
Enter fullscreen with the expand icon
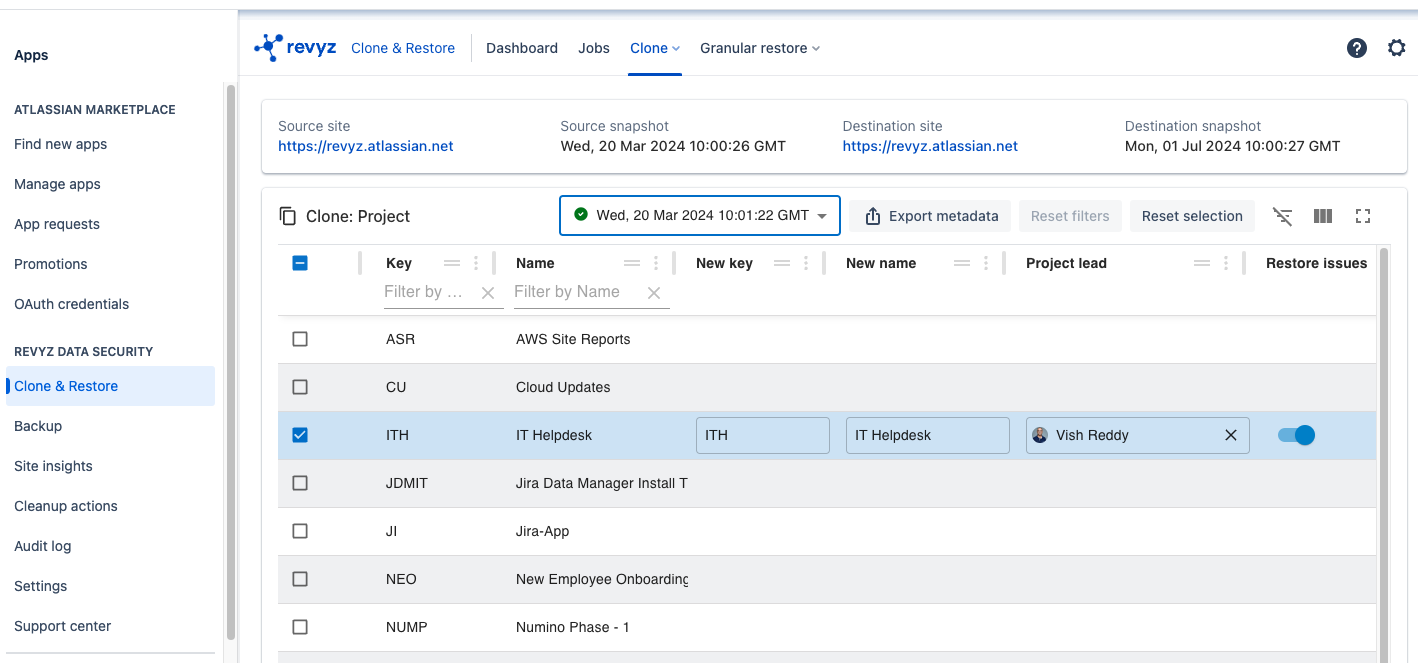click(x=1362, y=216)
